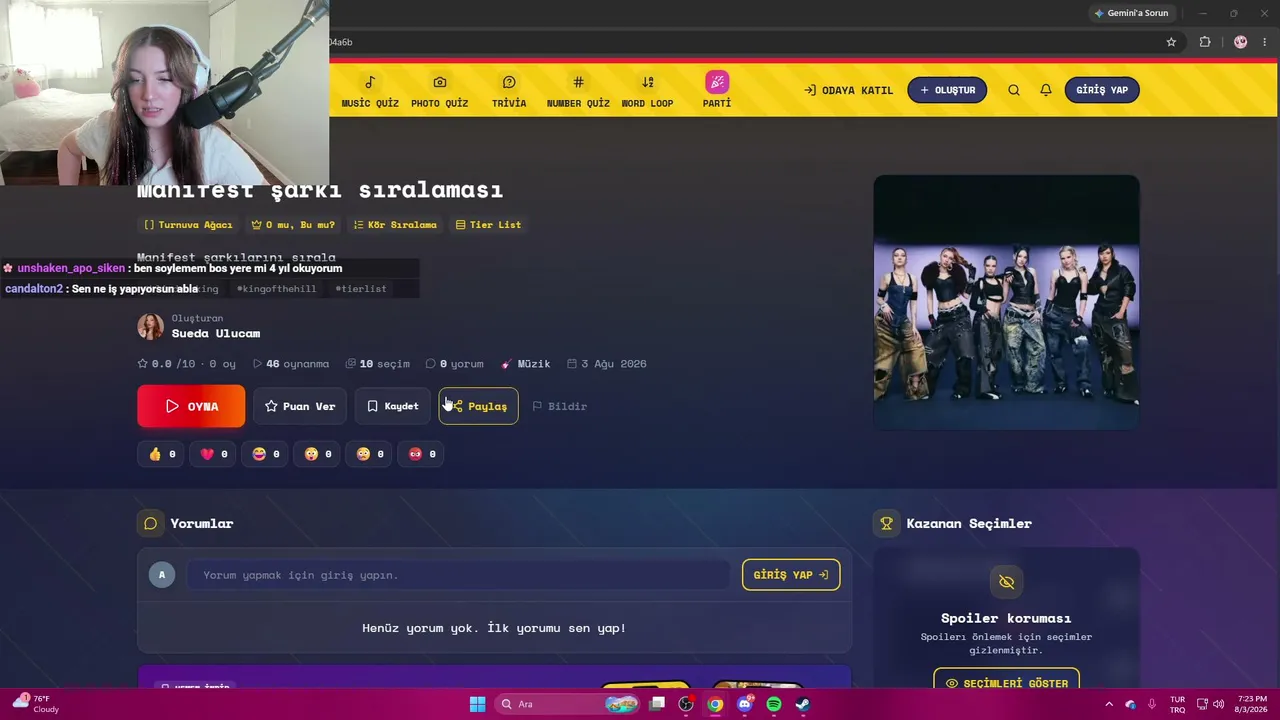This screenshot has width=1280, height=720.
Task: Click the Yorumlar section heading
Action: tap(201, 523)
